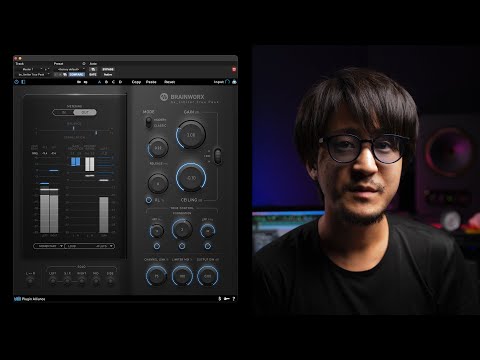The image size is (480, 360).
Task: Solo the MID channel
Action: (96, 281)
